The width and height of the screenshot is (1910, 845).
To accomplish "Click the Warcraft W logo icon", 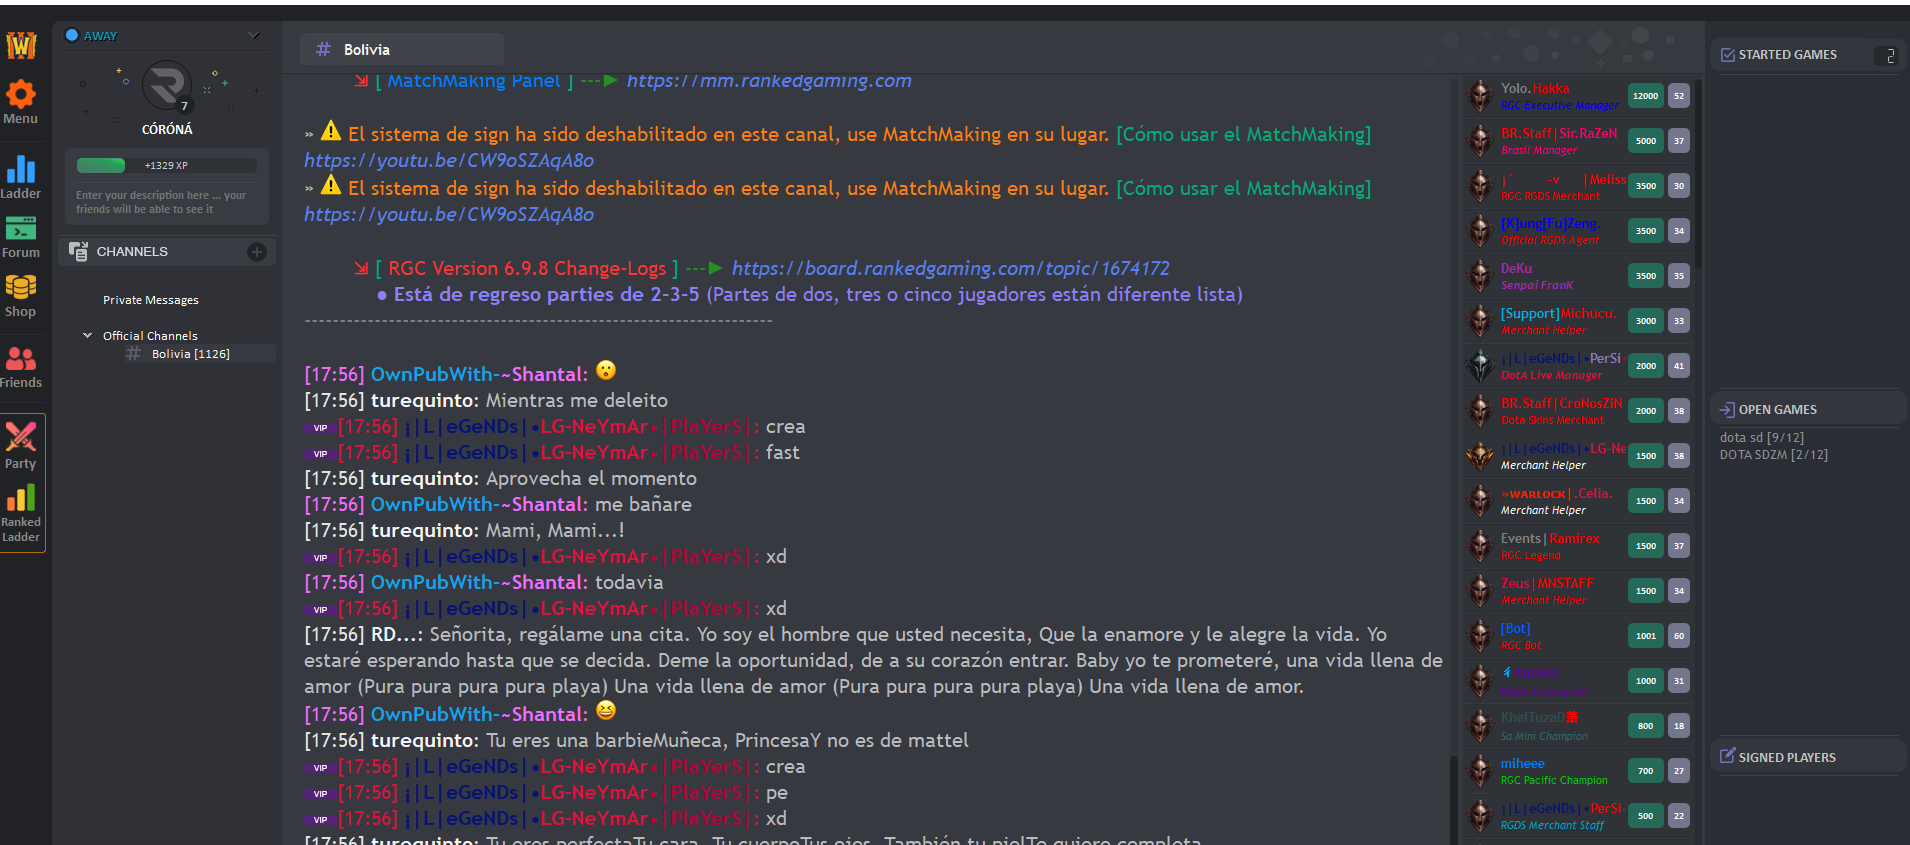I will point(21,45).
